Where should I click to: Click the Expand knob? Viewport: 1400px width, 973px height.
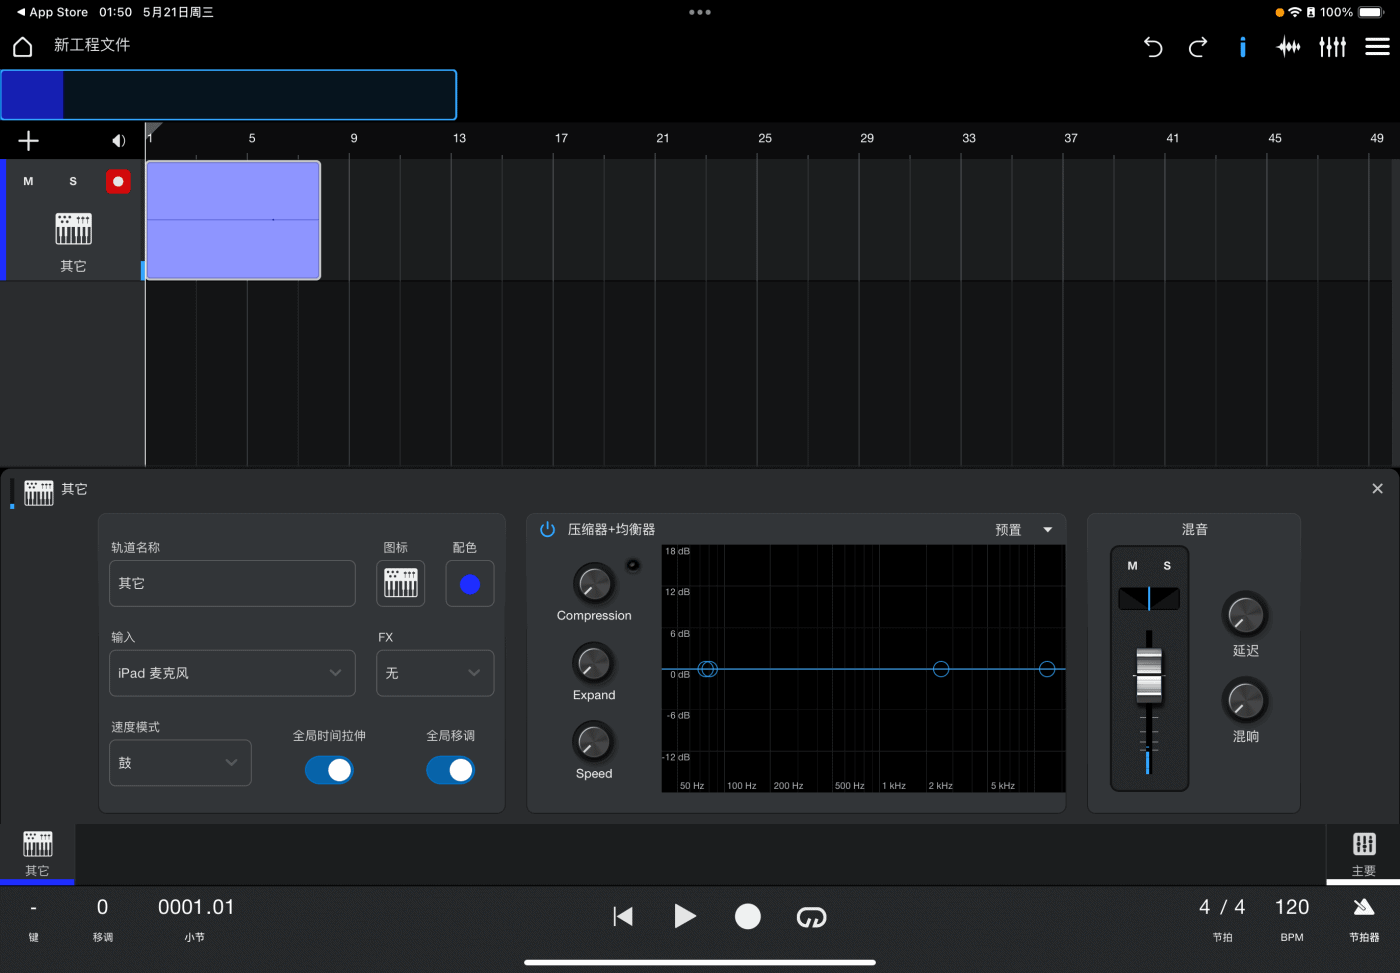pos(594,663)
